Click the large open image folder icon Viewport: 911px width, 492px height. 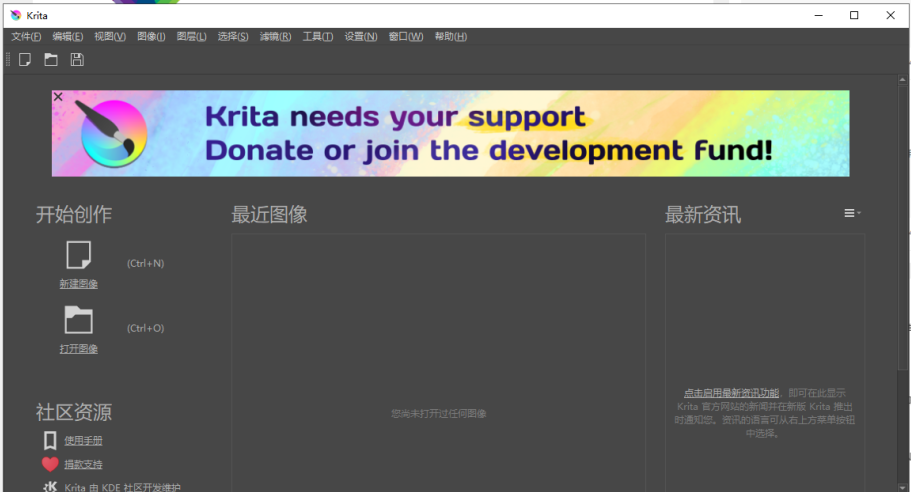click(x=78, y=320)
